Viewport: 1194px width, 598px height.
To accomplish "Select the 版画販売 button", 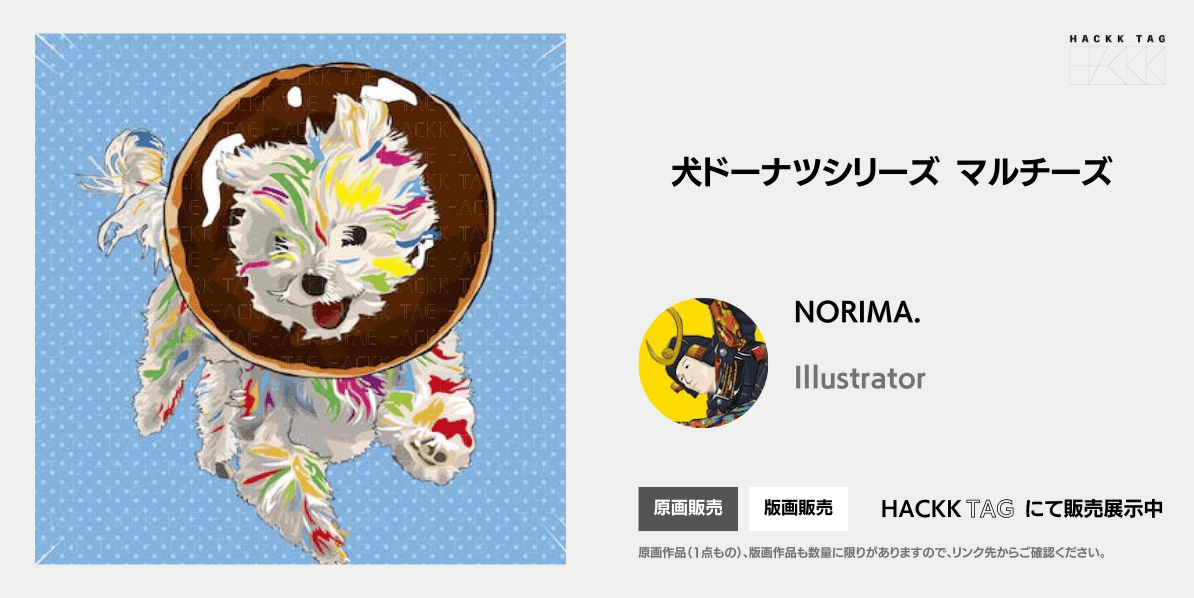I will click(798, 509).
